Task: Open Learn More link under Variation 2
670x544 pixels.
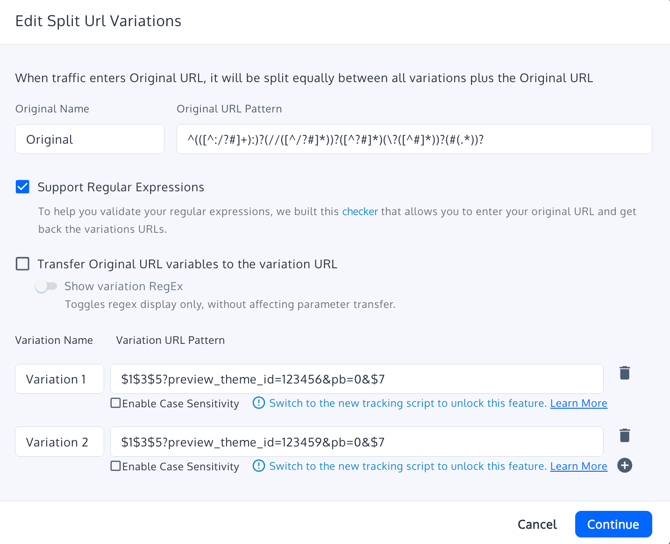Action: pos(578,466)
